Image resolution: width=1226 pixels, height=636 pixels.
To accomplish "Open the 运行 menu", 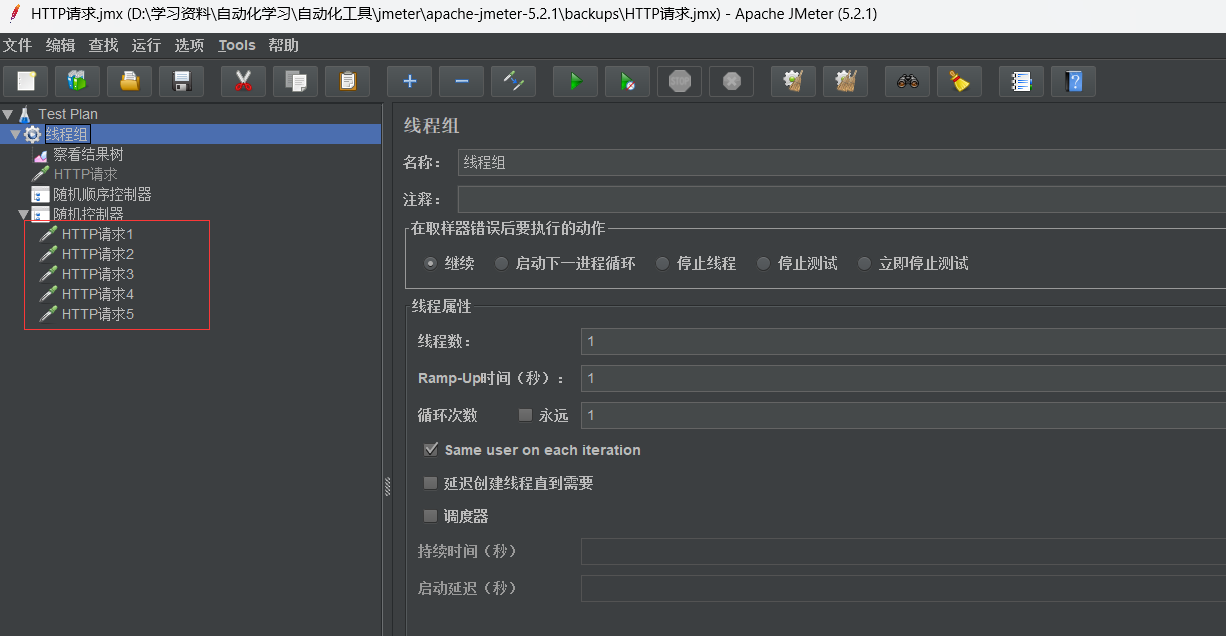I will click(146, 45).
